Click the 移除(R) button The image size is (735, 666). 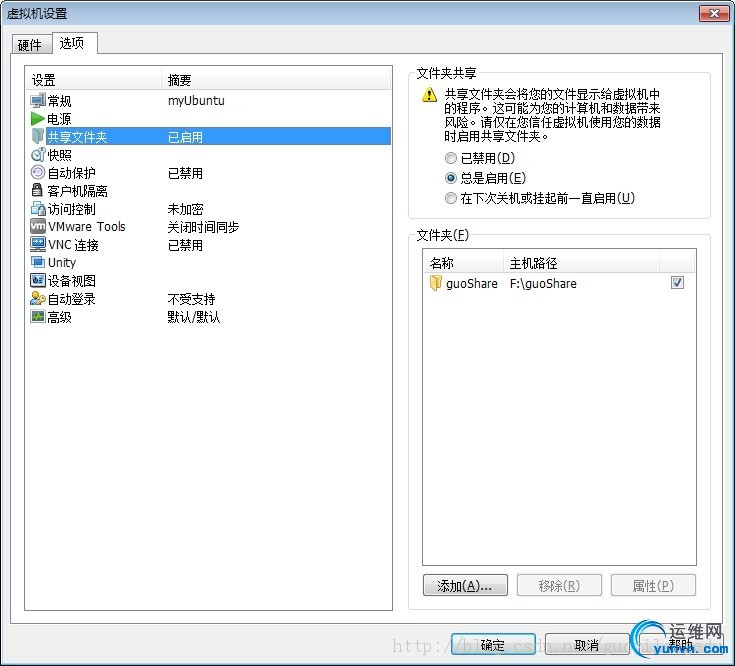559,585
